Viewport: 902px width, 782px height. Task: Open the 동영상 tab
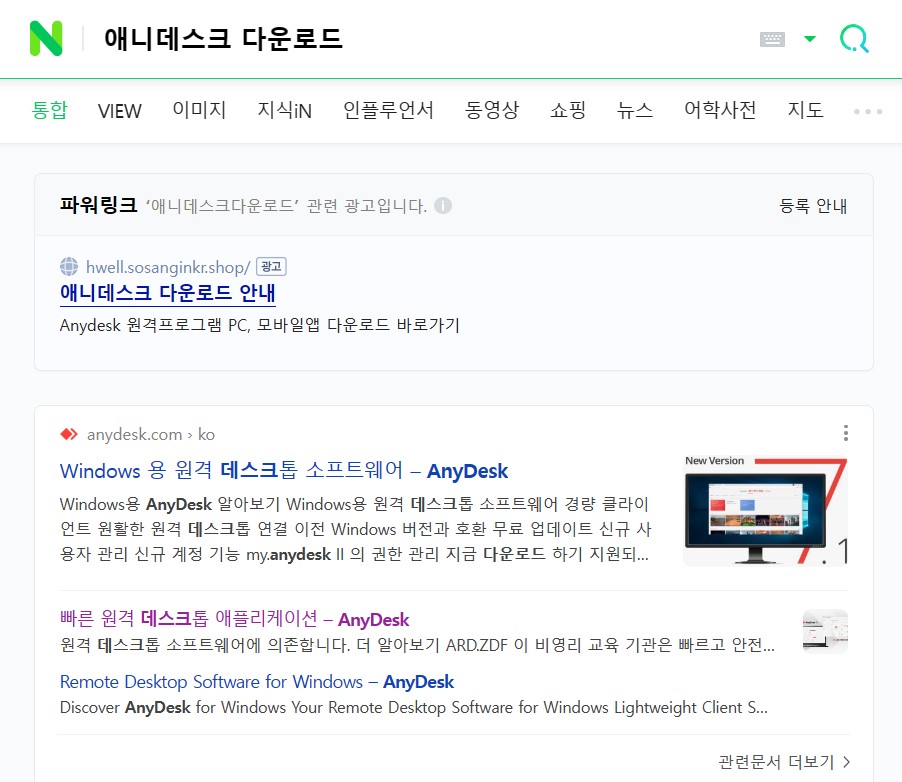(492, 110)
